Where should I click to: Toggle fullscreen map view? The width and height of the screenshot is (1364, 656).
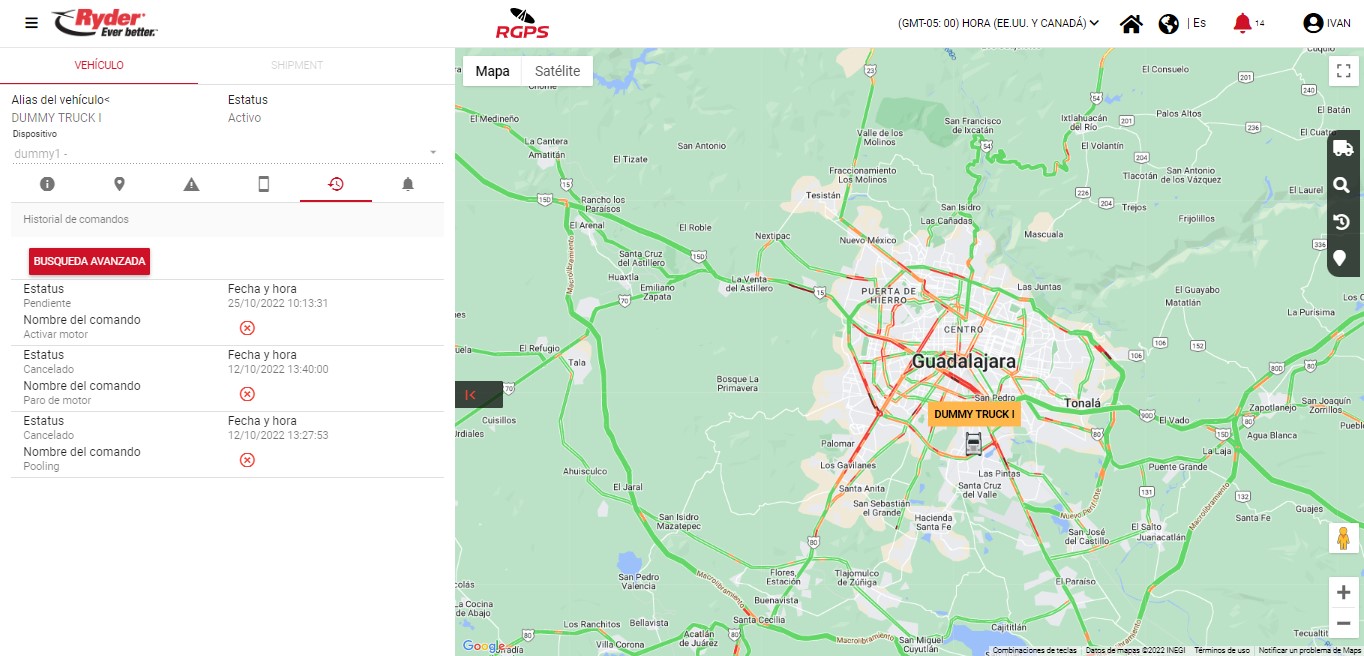(1342, 71)
